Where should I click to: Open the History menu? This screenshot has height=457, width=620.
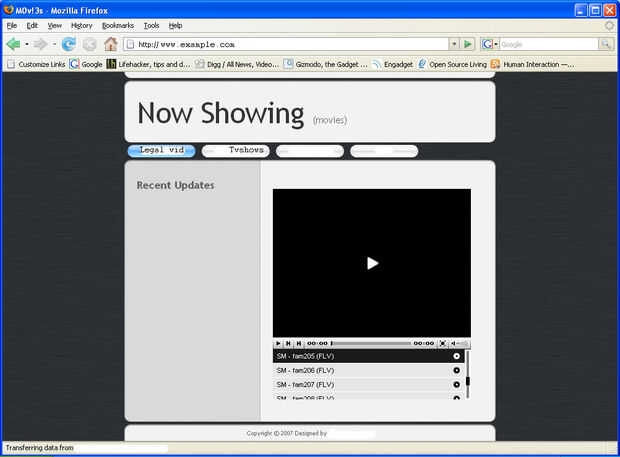click(x=81, y=26)
